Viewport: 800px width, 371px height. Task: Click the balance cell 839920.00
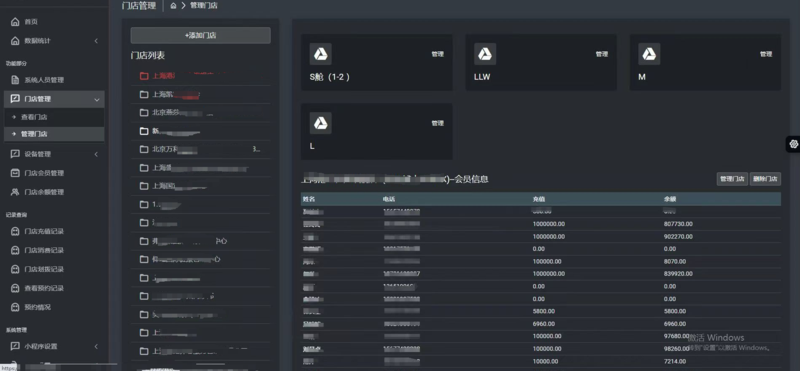[678, 274]
